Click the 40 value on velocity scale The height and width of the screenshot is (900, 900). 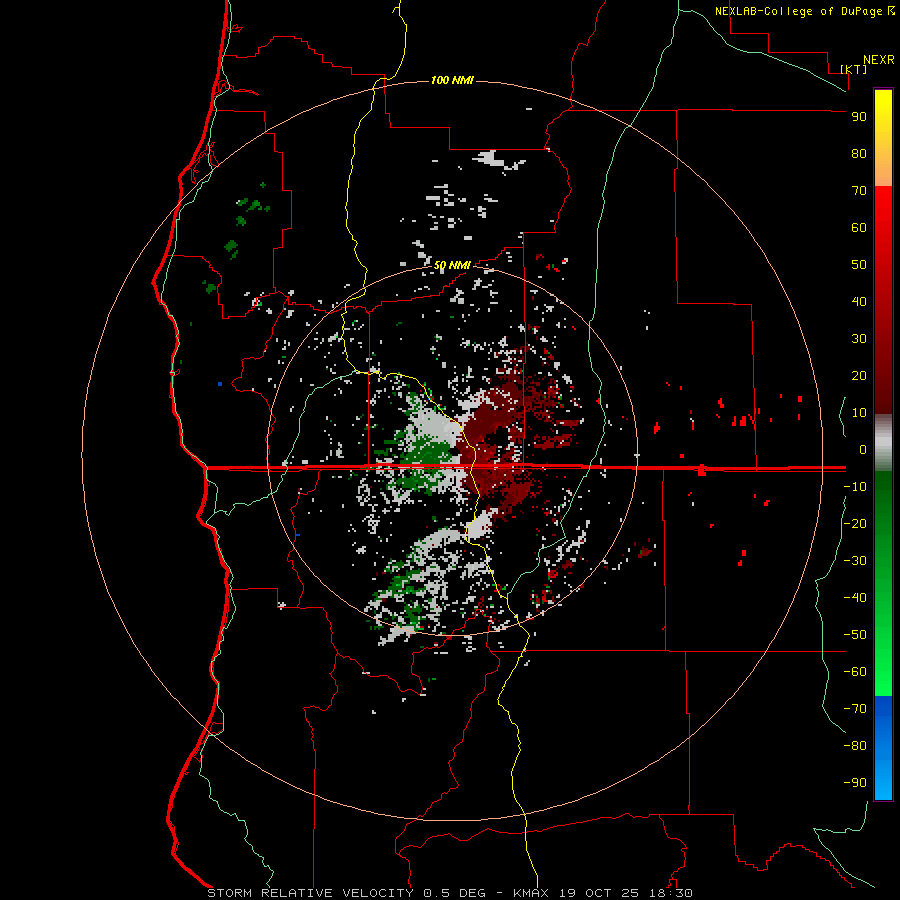859,301
